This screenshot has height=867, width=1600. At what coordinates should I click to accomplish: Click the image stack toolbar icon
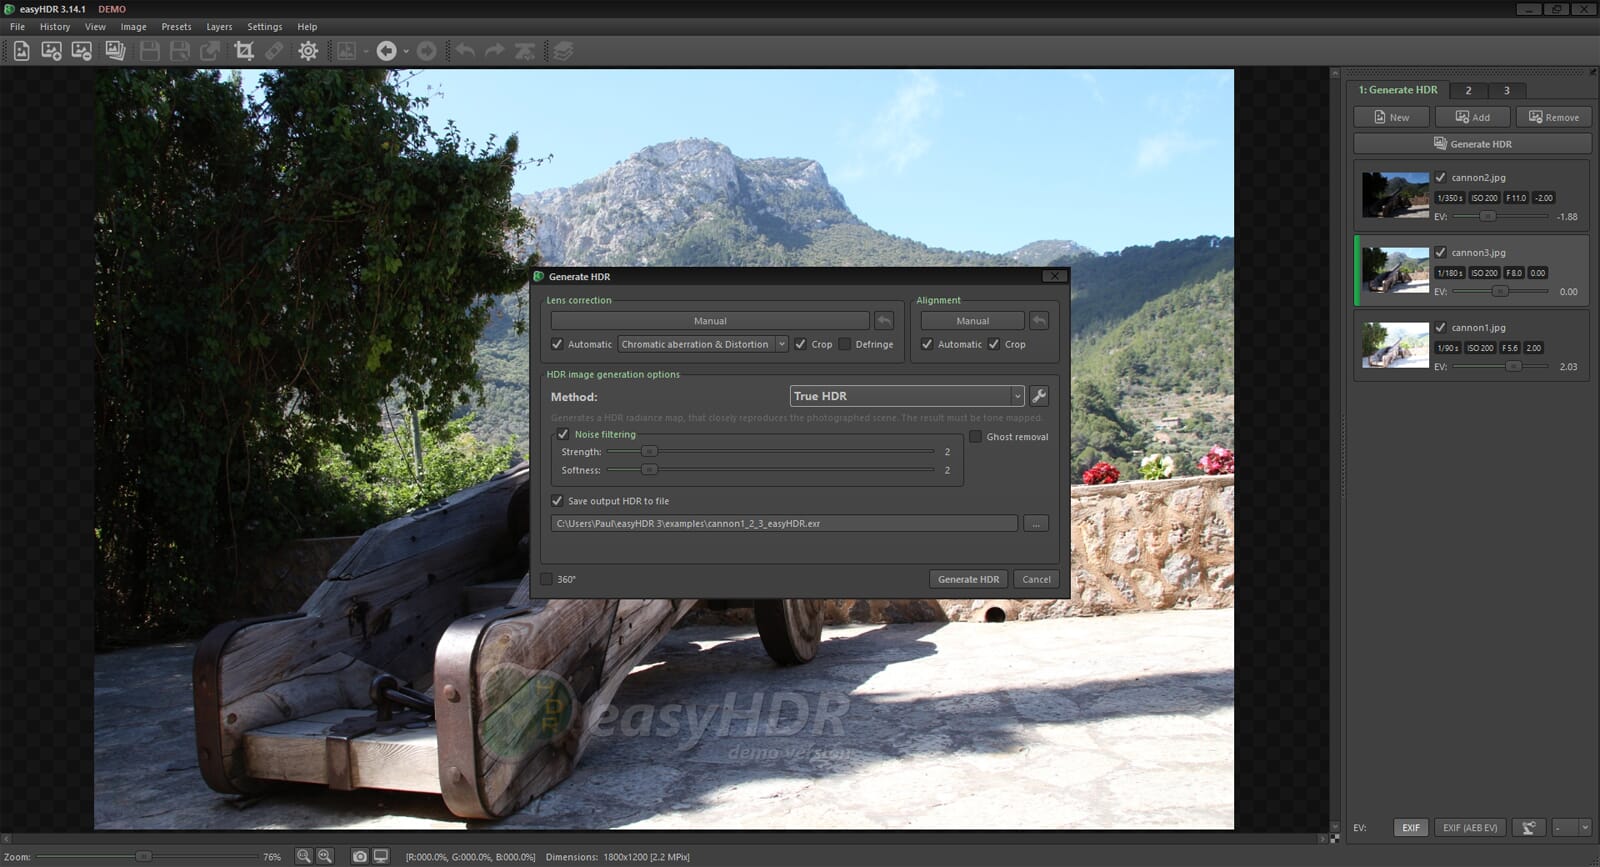(115, 51)
